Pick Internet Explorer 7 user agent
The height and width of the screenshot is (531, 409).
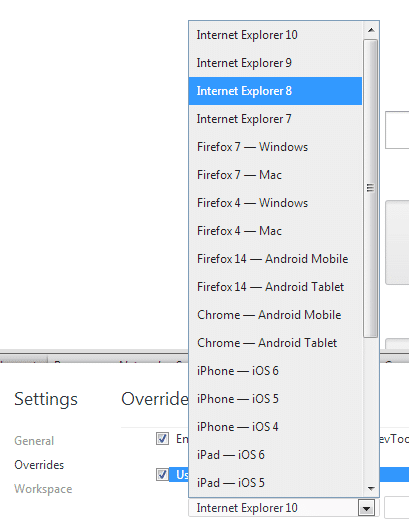coord(275,119)
